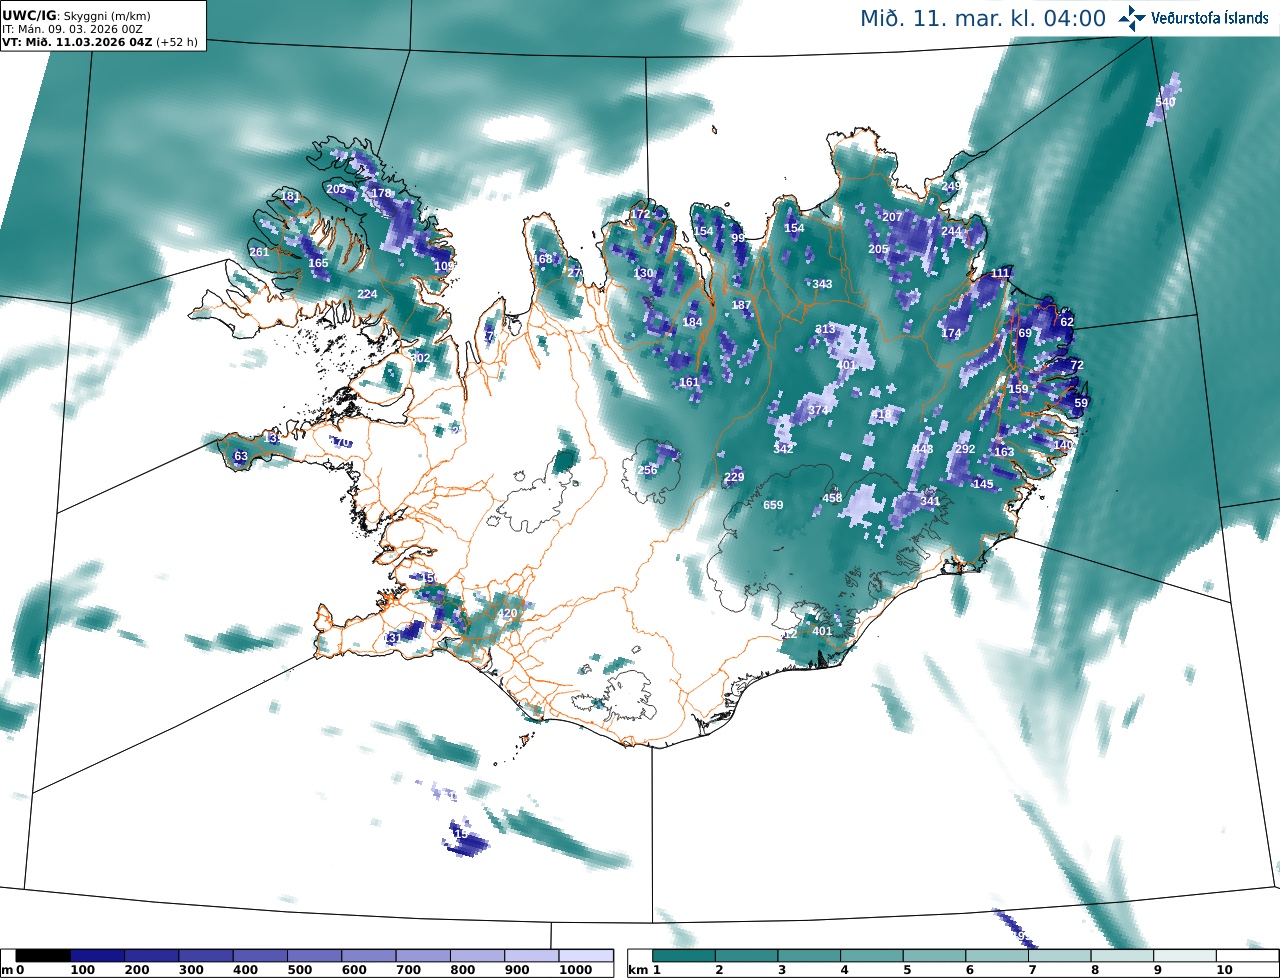Click the visibility value 168 on the map
1280x978 pixels.
(x=543, y=259)
